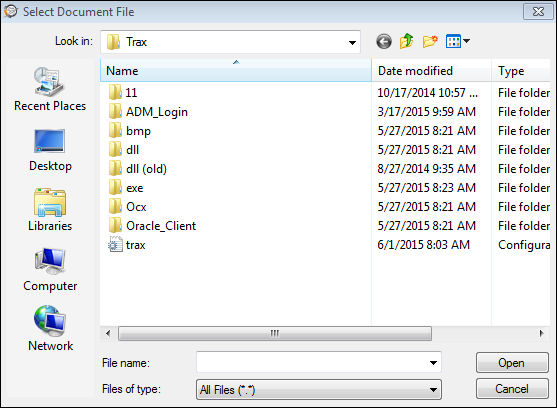The width and height of the screenshot is (557, 408).
Task: Close the Select Document File dialog
Action: click(538, 11)
